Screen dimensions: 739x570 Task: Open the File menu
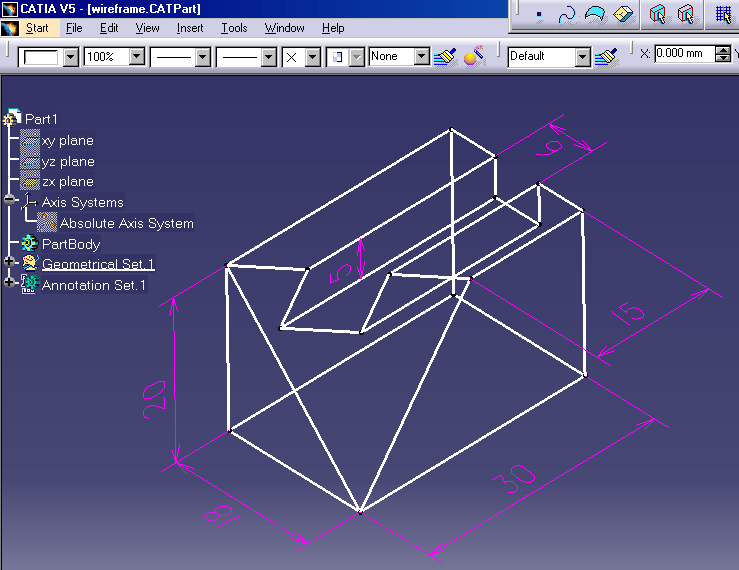coord(74,28)
